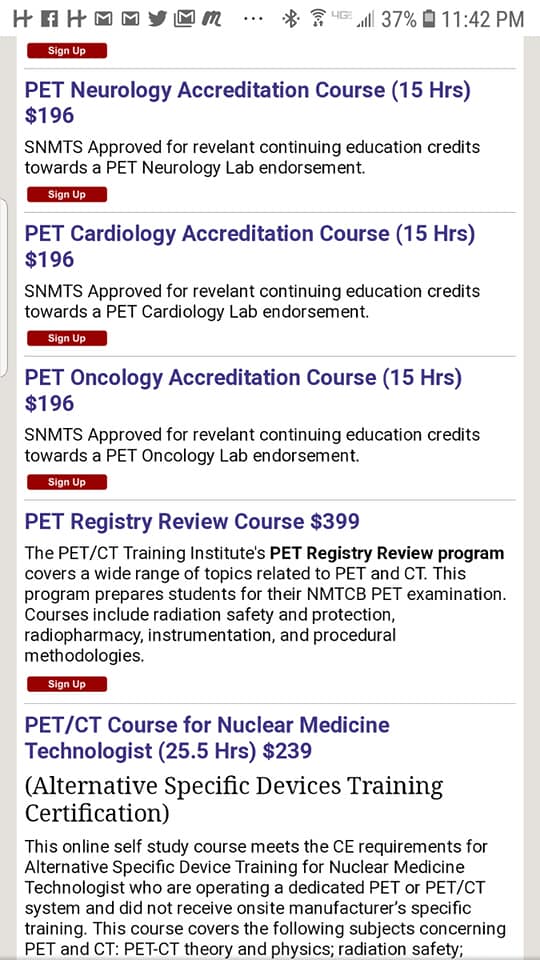Viewport: 540px width, 960px height.
Task: Open PET Neurology Accreditation Course heading link
Action: pyautogui.click(x=247, y=102)
